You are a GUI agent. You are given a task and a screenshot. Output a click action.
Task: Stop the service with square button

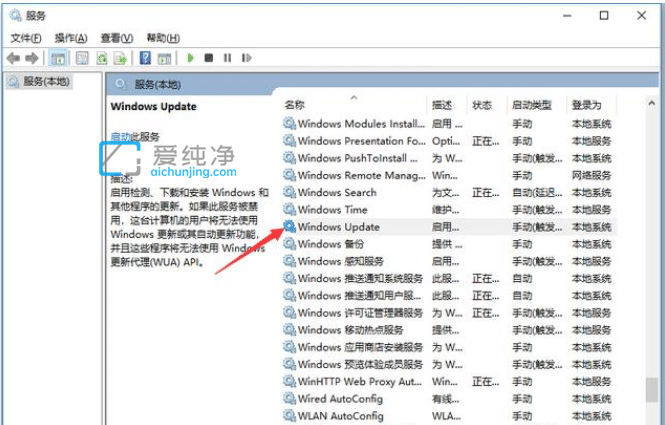208,58
